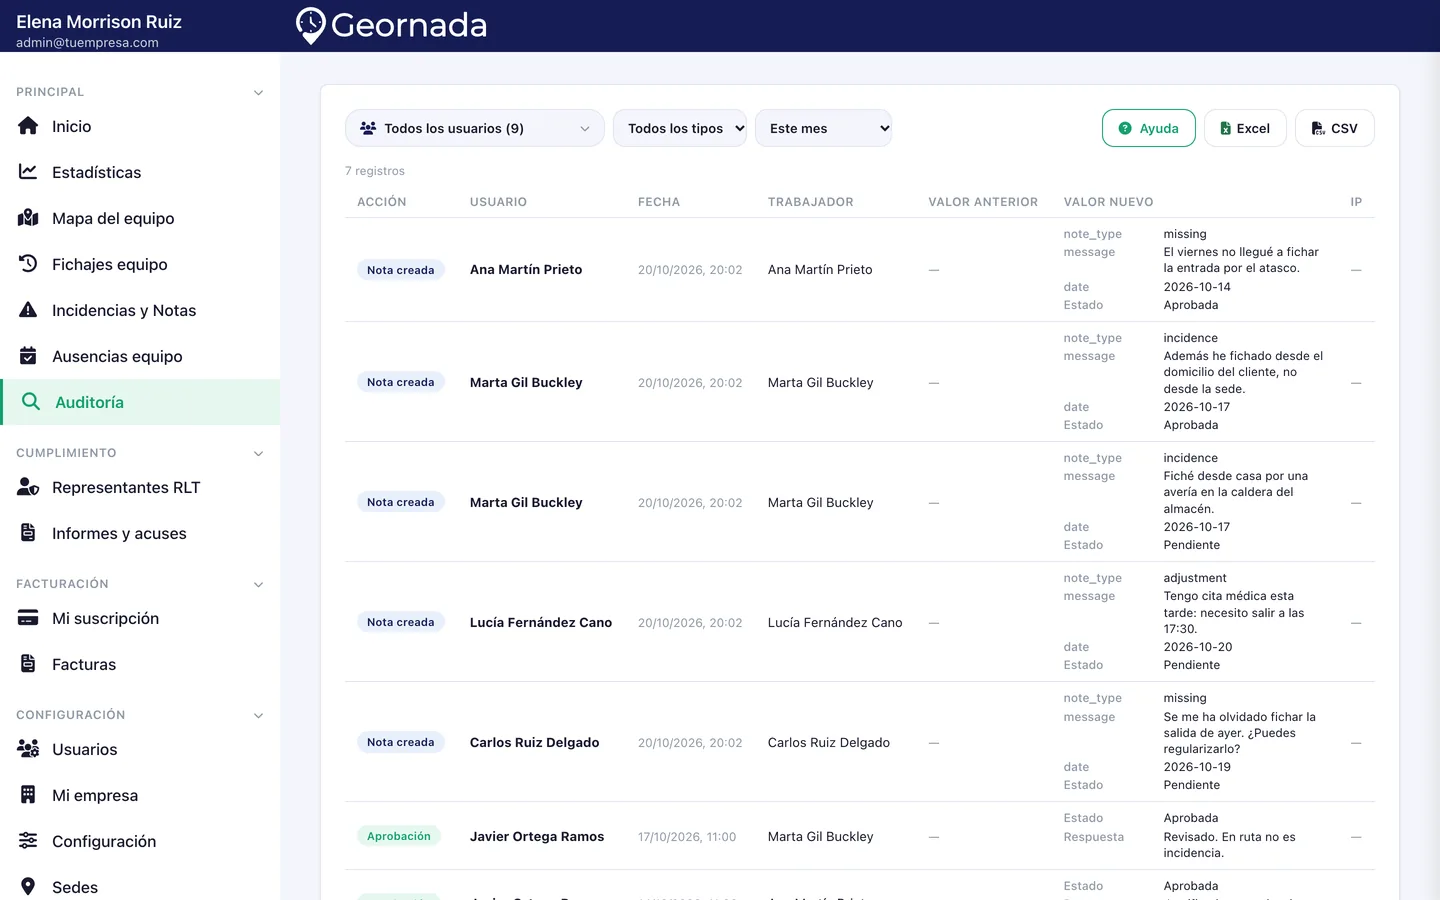Click the Facturas invoice icon

click(28, 664)
